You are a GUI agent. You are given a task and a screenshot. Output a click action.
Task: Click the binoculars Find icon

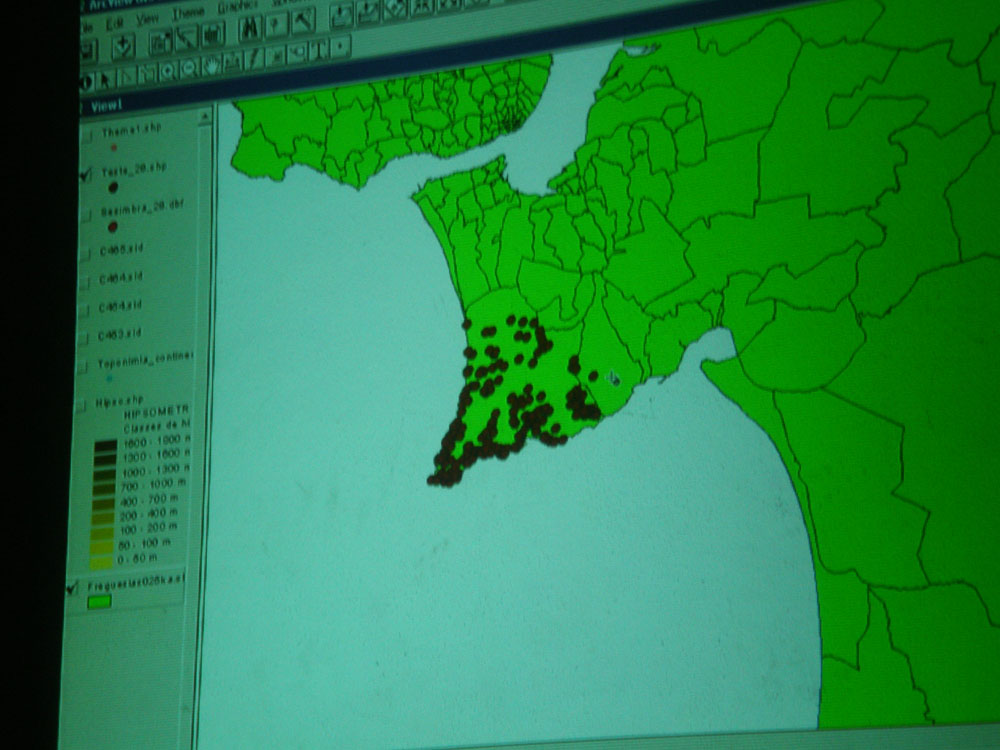pyautogui.click(x=249, y=27)
